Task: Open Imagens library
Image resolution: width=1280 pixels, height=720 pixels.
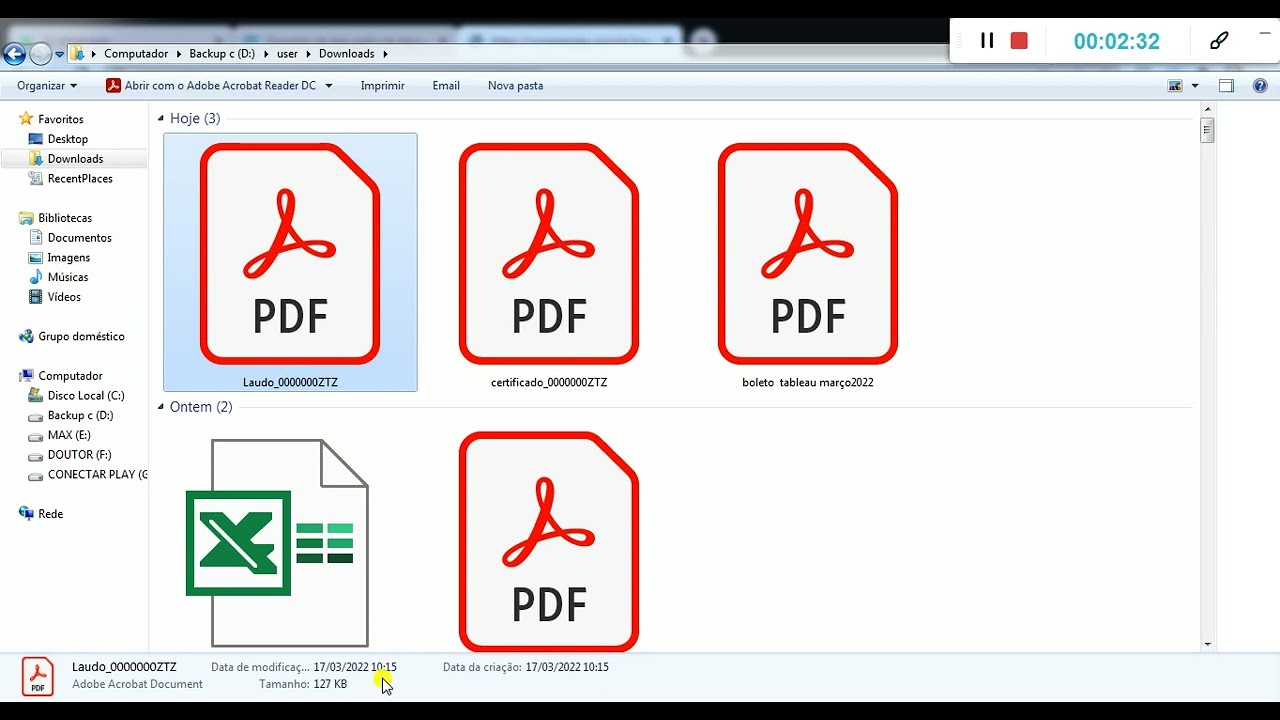Action: point(69,258)
